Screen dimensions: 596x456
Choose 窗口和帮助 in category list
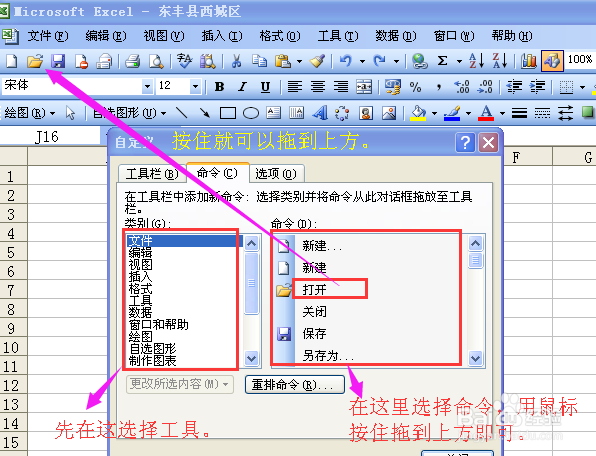(x=159, y=325)
